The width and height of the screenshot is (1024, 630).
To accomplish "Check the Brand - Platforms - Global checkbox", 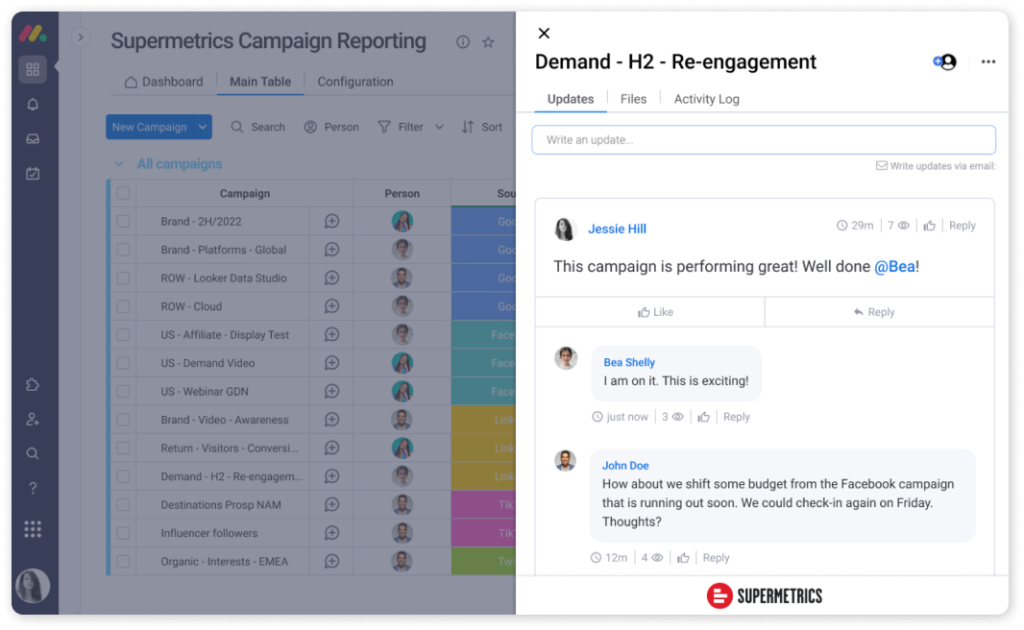I will pyautogui.click(x=123, y=249).
